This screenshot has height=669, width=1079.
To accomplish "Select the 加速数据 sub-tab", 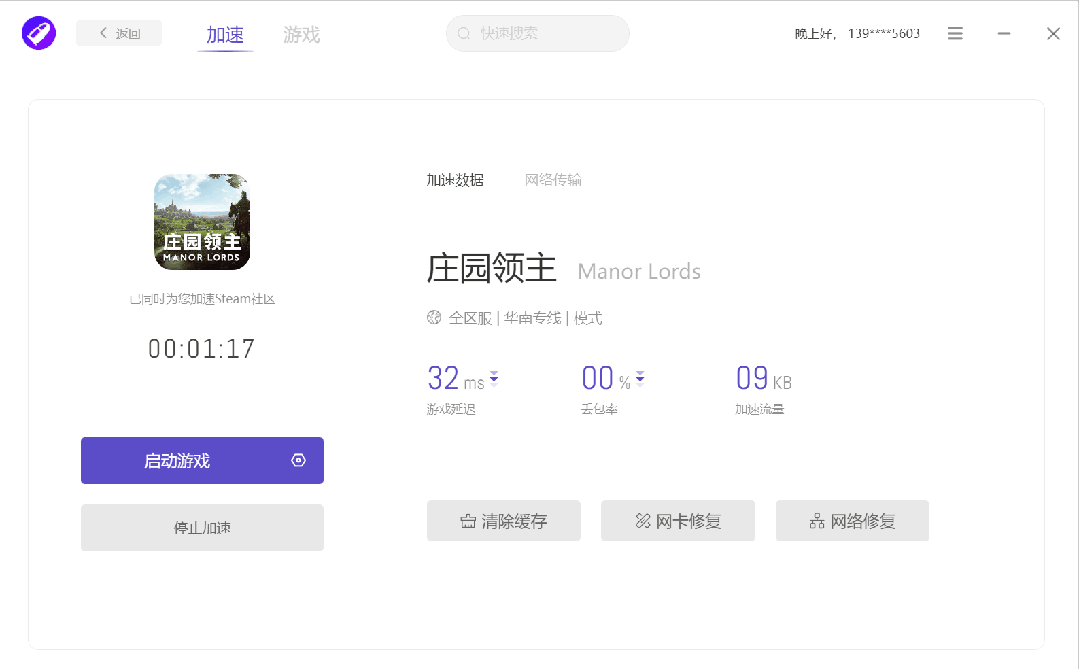I will tap(455, 180).
